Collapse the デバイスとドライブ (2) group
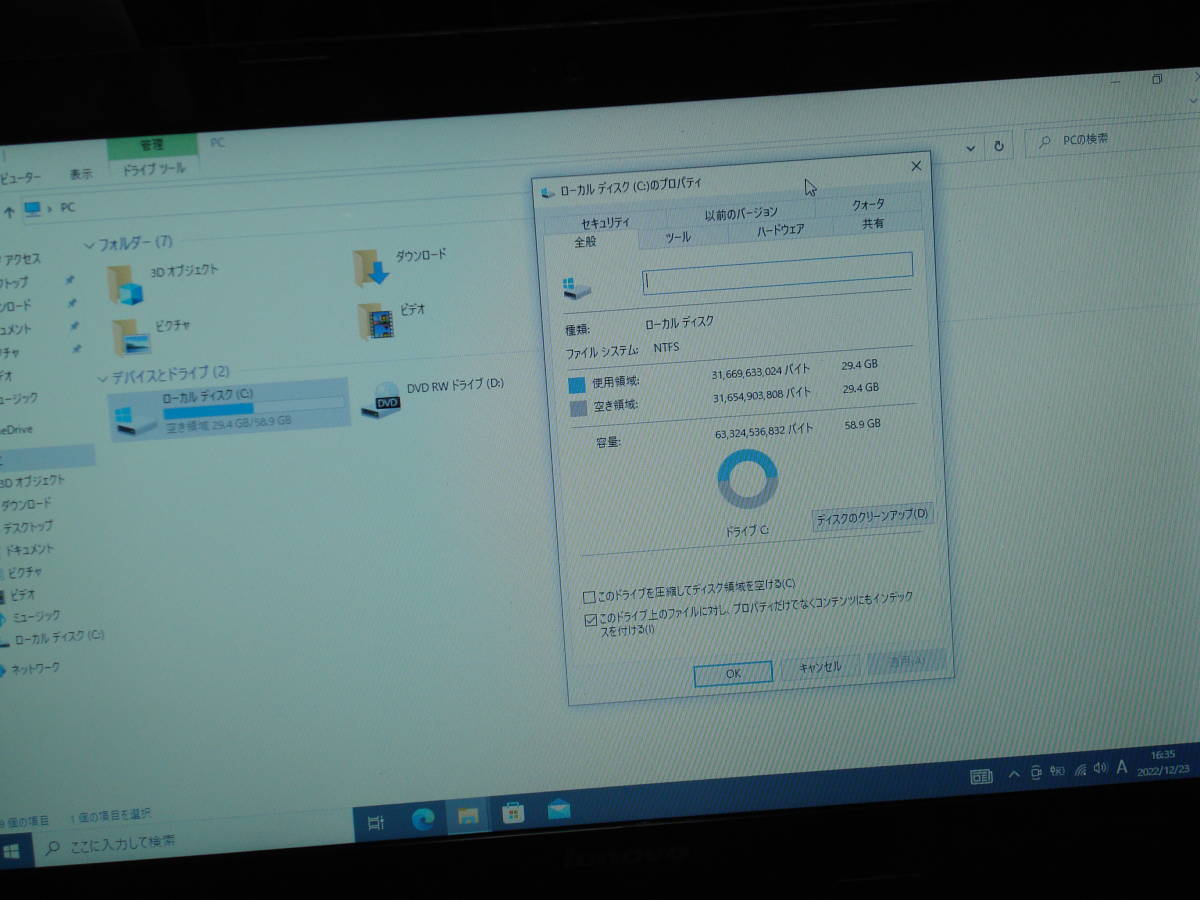Screen dimensions: 1200x900 102,379
